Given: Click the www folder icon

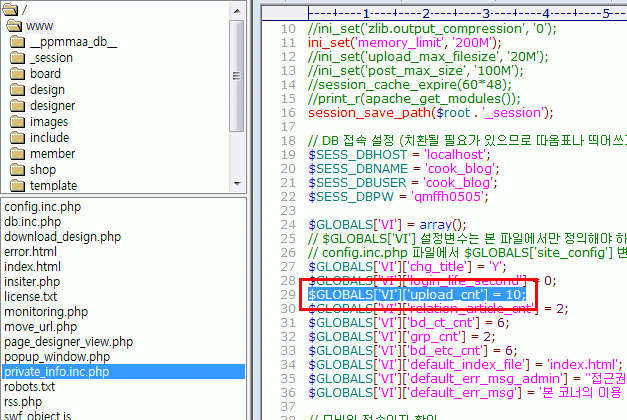Looking at the screenshot, I should tap(15, 25).
